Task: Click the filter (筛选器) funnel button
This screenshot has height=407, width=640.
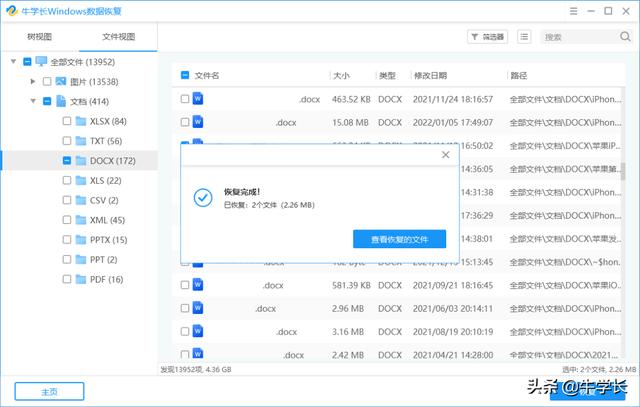Action: click(x=487, y=37)
